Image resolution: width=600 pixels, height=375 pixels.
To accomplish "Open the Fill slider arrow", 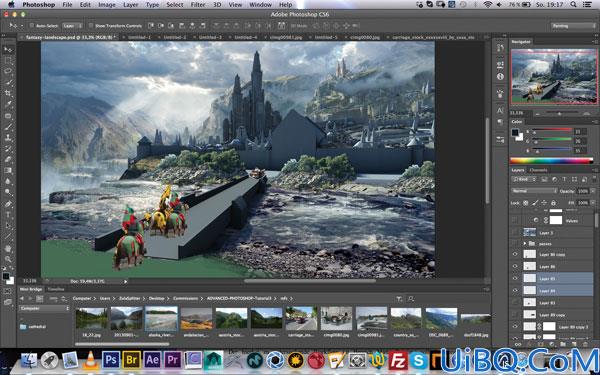I will 592,203.
